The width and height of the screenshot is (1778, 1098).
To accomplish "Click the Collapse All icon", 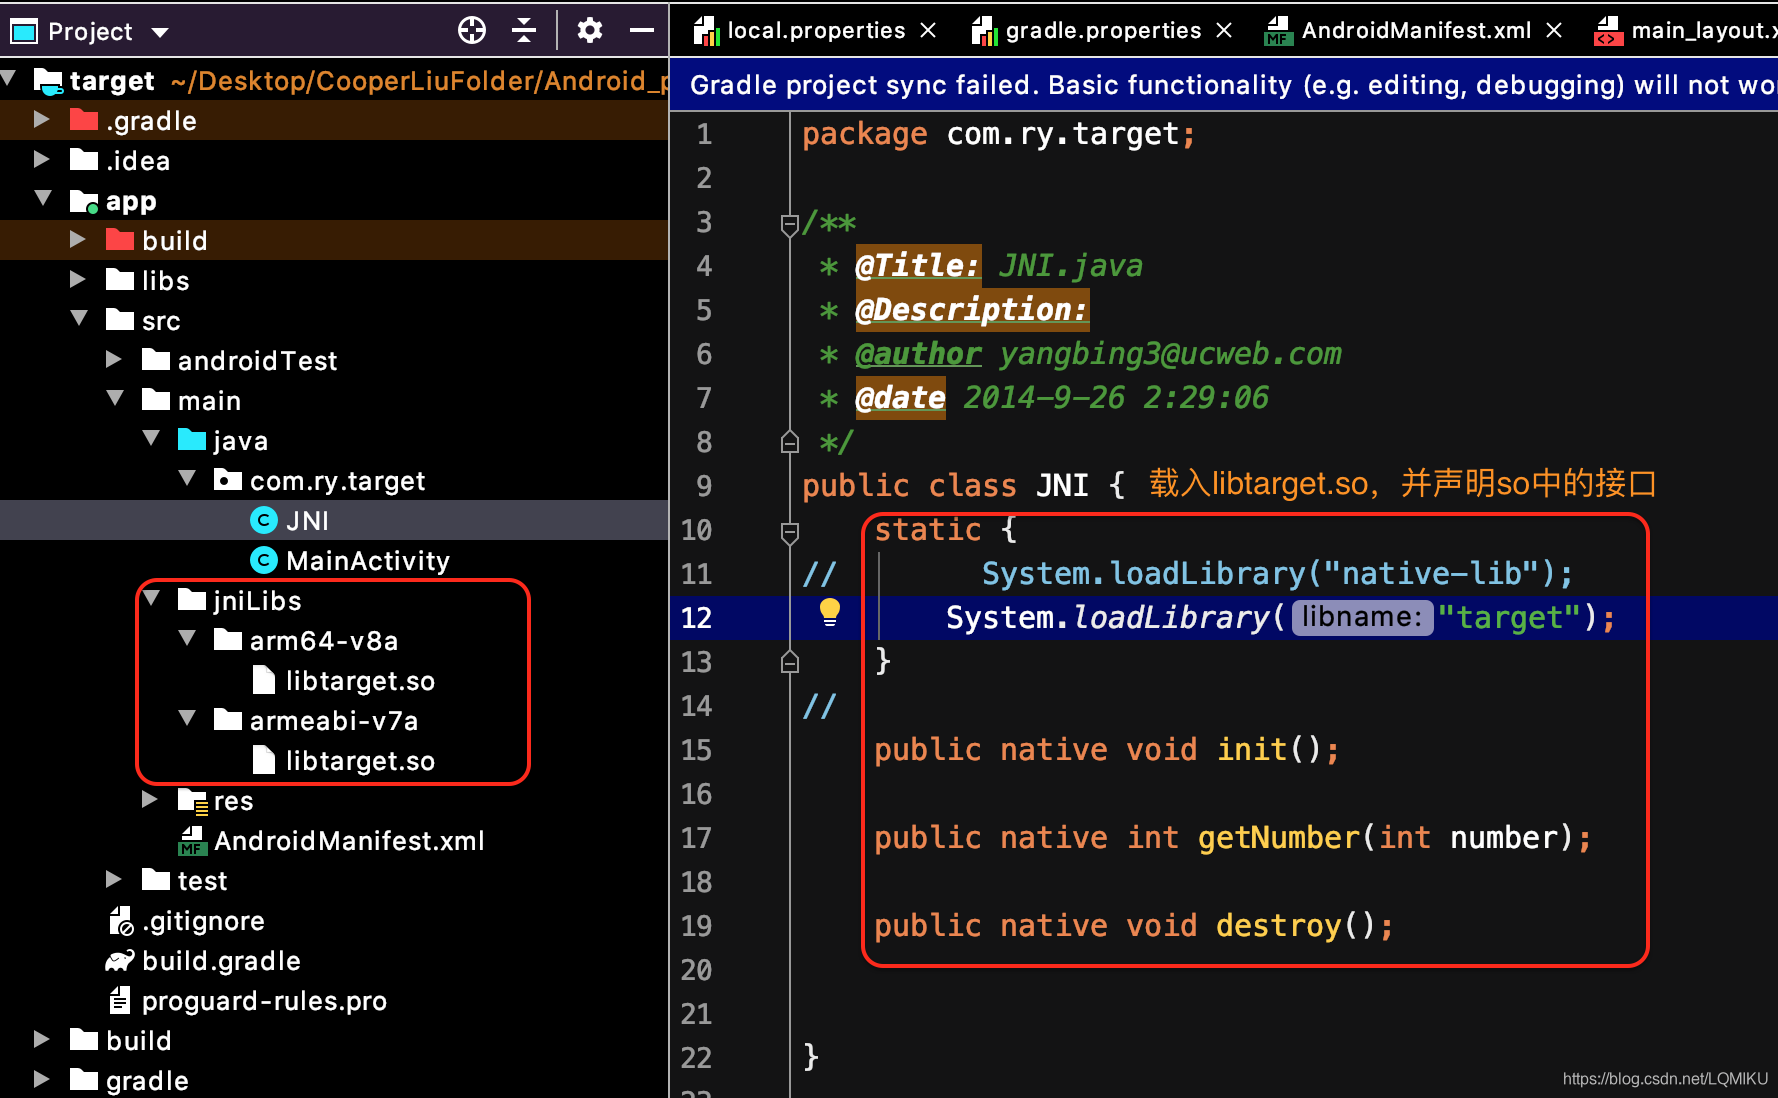I will (524, 31).
